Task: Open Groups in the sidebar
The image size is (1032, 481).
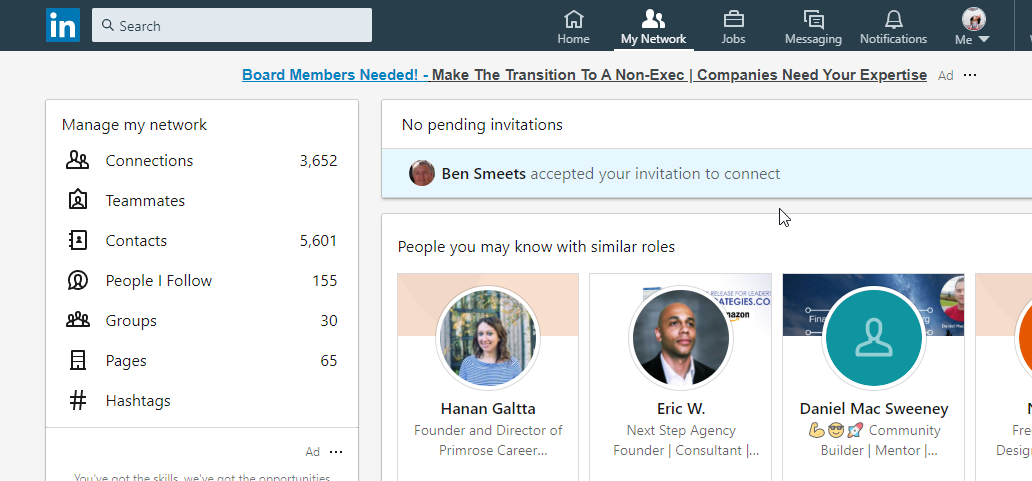Action: coord(131,321)
